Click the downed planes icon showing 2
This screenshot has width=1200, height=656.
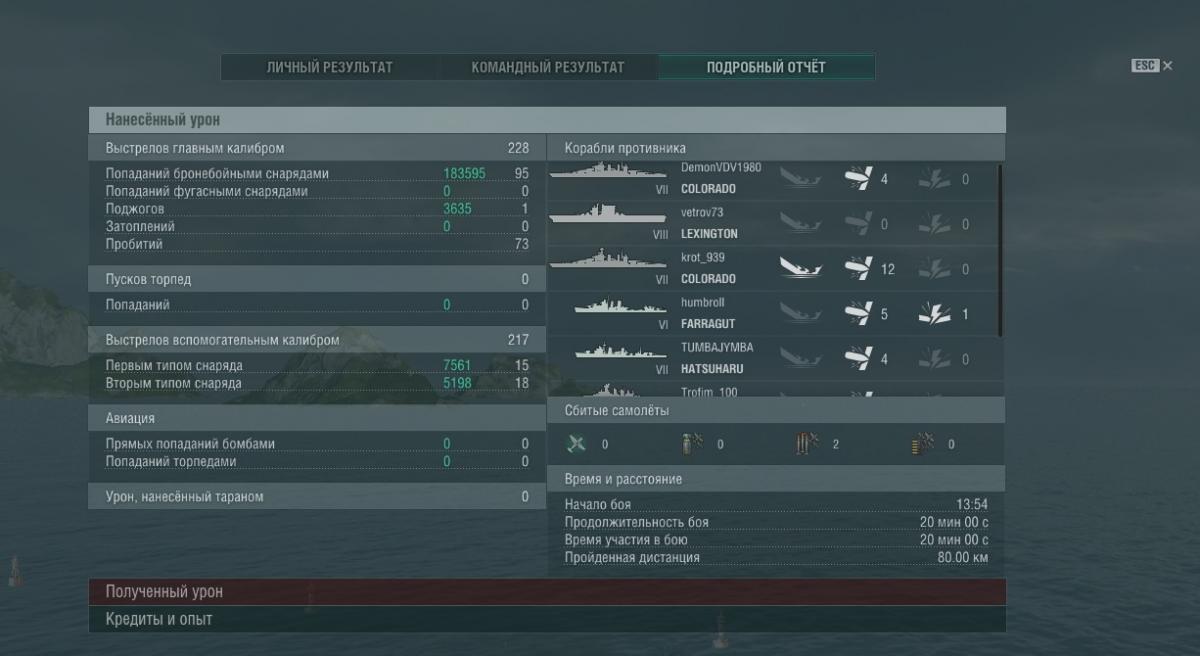click(806, 444)
